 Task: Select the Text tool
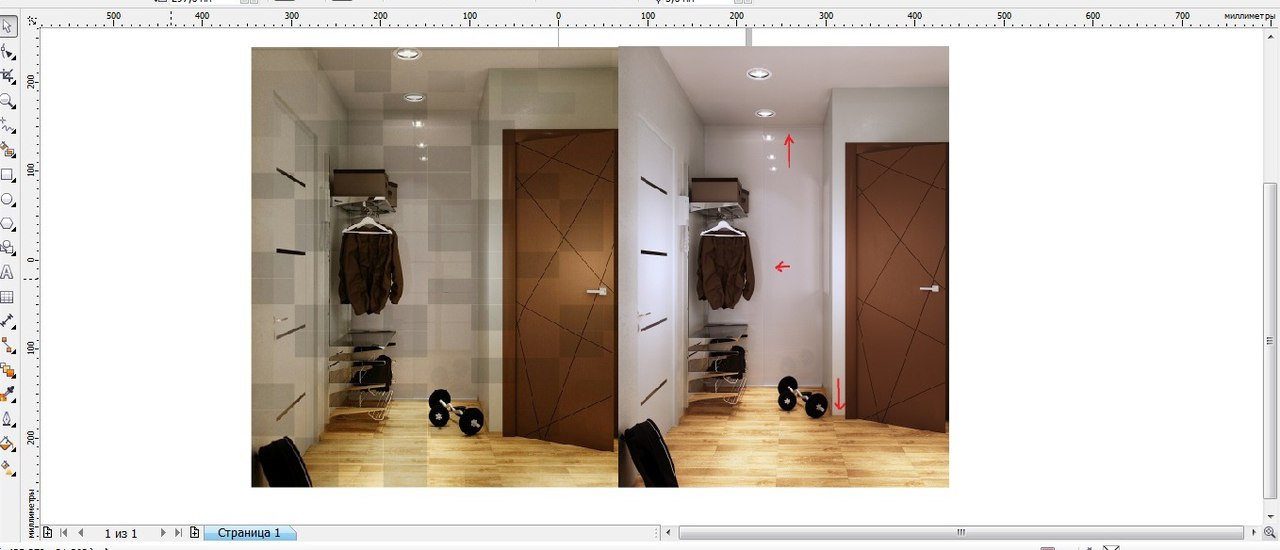click(8, 272)
